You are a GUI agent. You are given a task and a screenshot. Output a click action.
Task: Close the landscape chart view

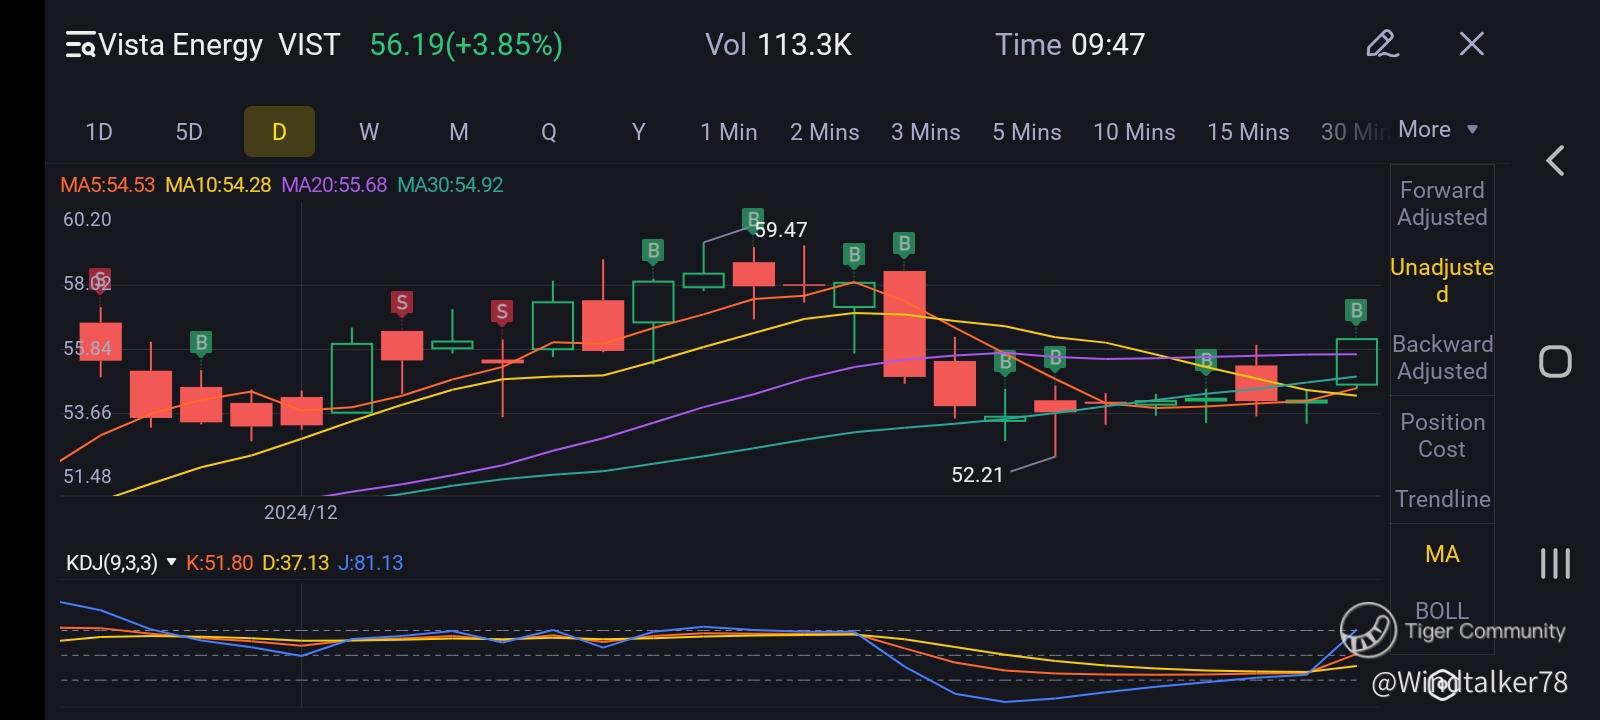1471,44
